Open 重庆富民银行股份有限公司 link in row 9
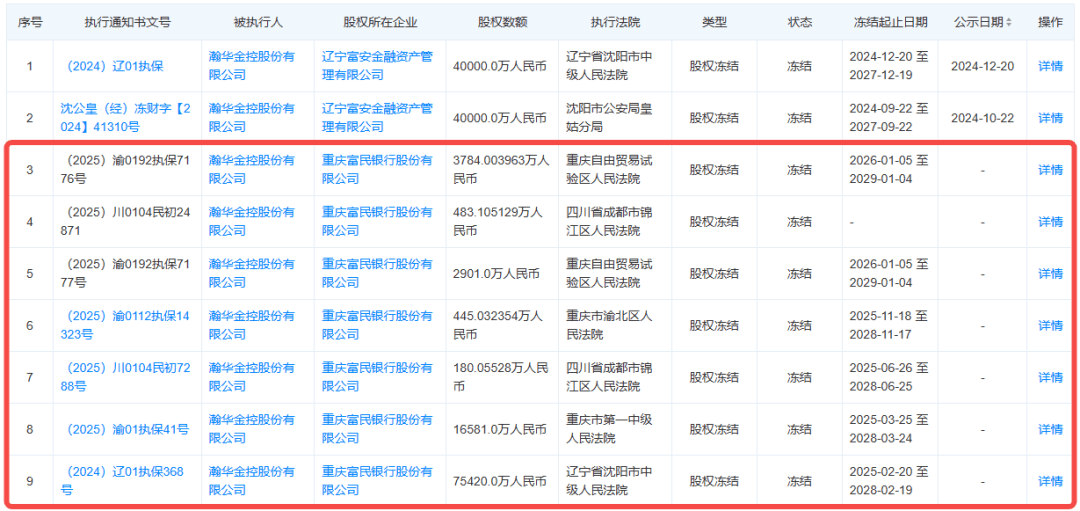Screen dimensions: 1080x511 point(377,481)
